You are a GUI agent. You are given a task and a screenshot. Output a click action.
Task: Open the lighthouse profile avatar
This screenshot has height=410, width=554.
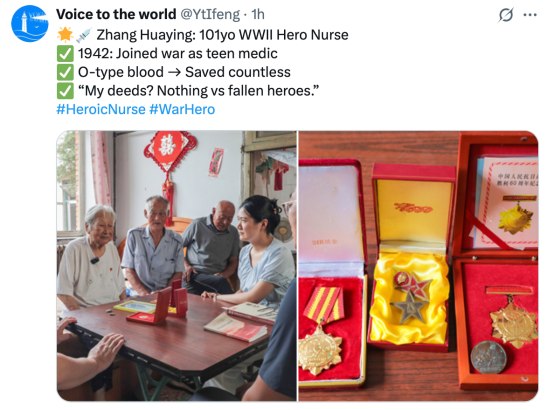(x=30, y=23)
